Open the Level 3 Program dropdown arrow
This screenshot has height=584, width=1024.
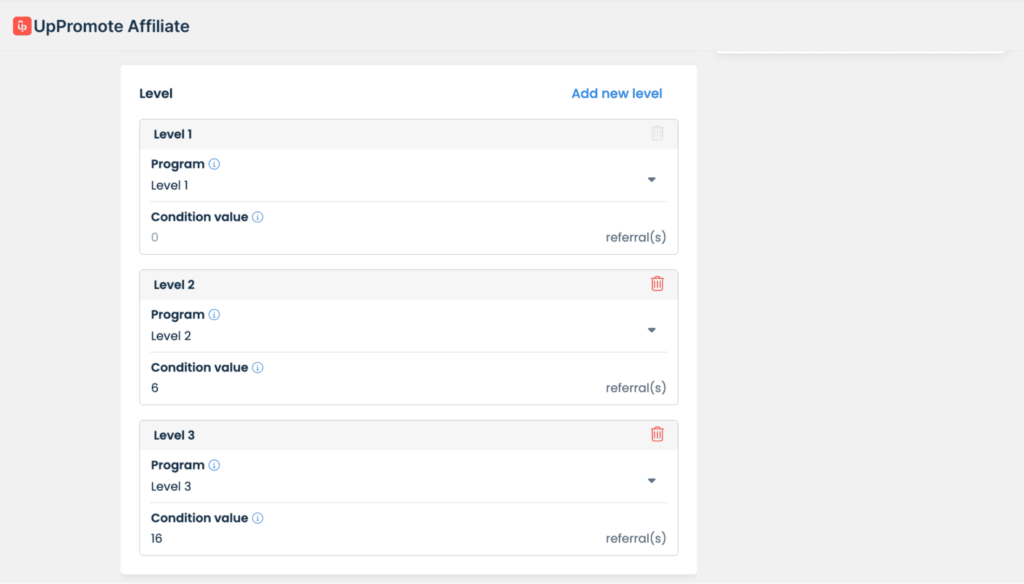[x=651, y=481]
